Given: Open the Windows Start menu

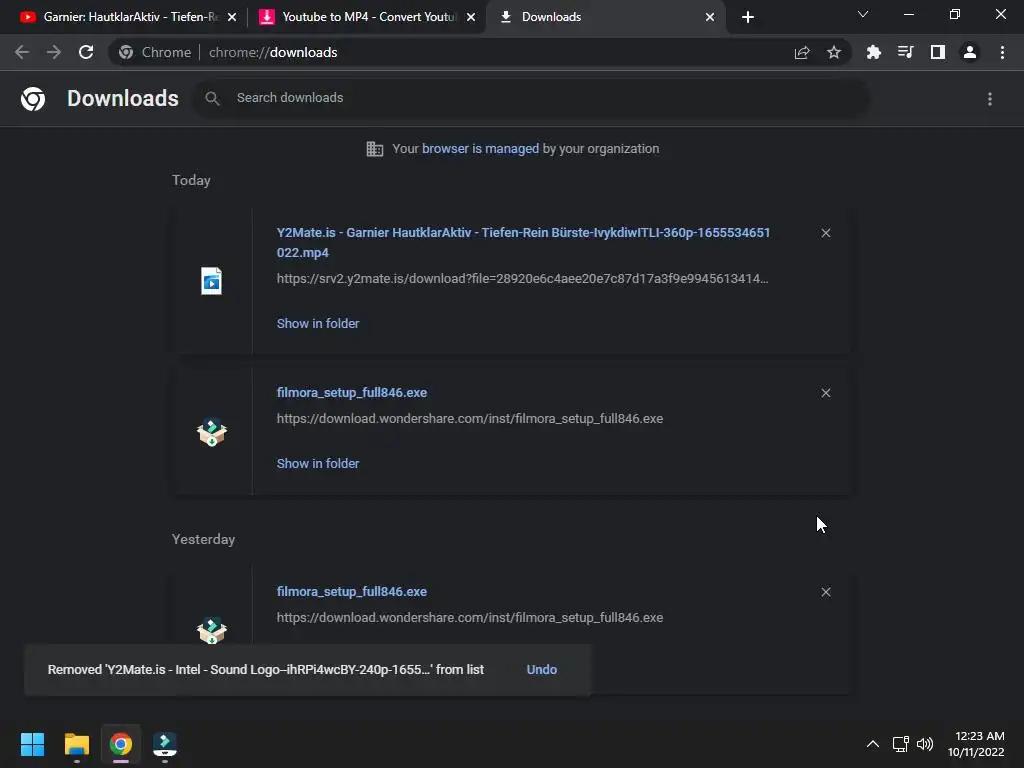Looking at the screenshot, I should 32,744.
